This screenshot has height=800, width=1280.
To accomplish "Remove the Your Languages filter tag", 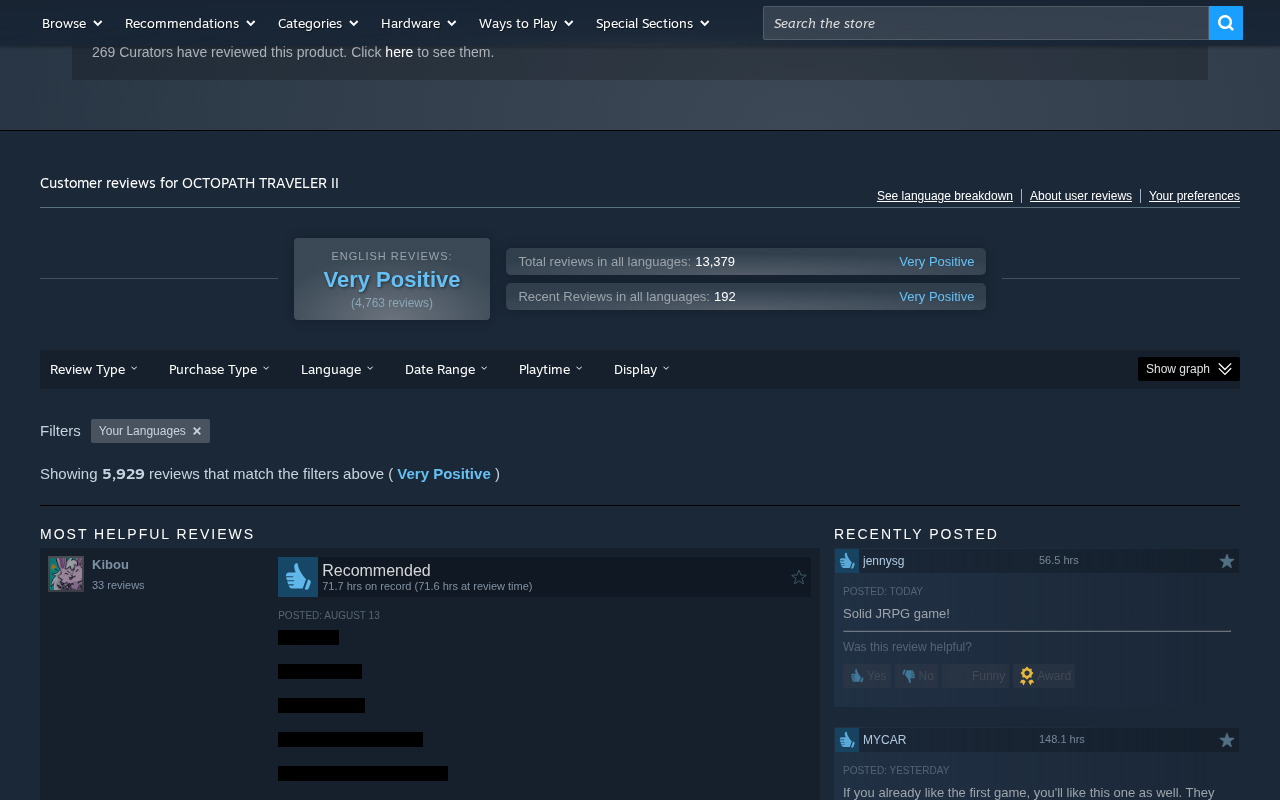I will point(197,431).
